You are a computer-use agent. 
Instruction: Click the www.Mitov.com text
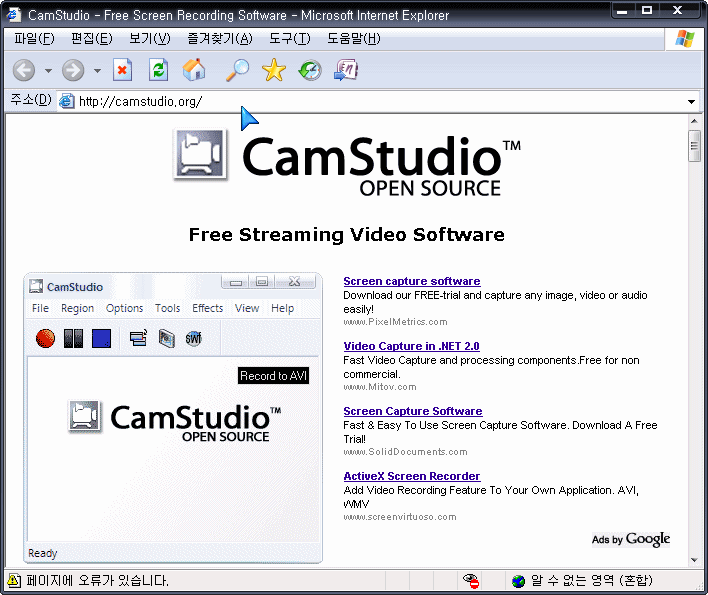click(x=380, y=387)
